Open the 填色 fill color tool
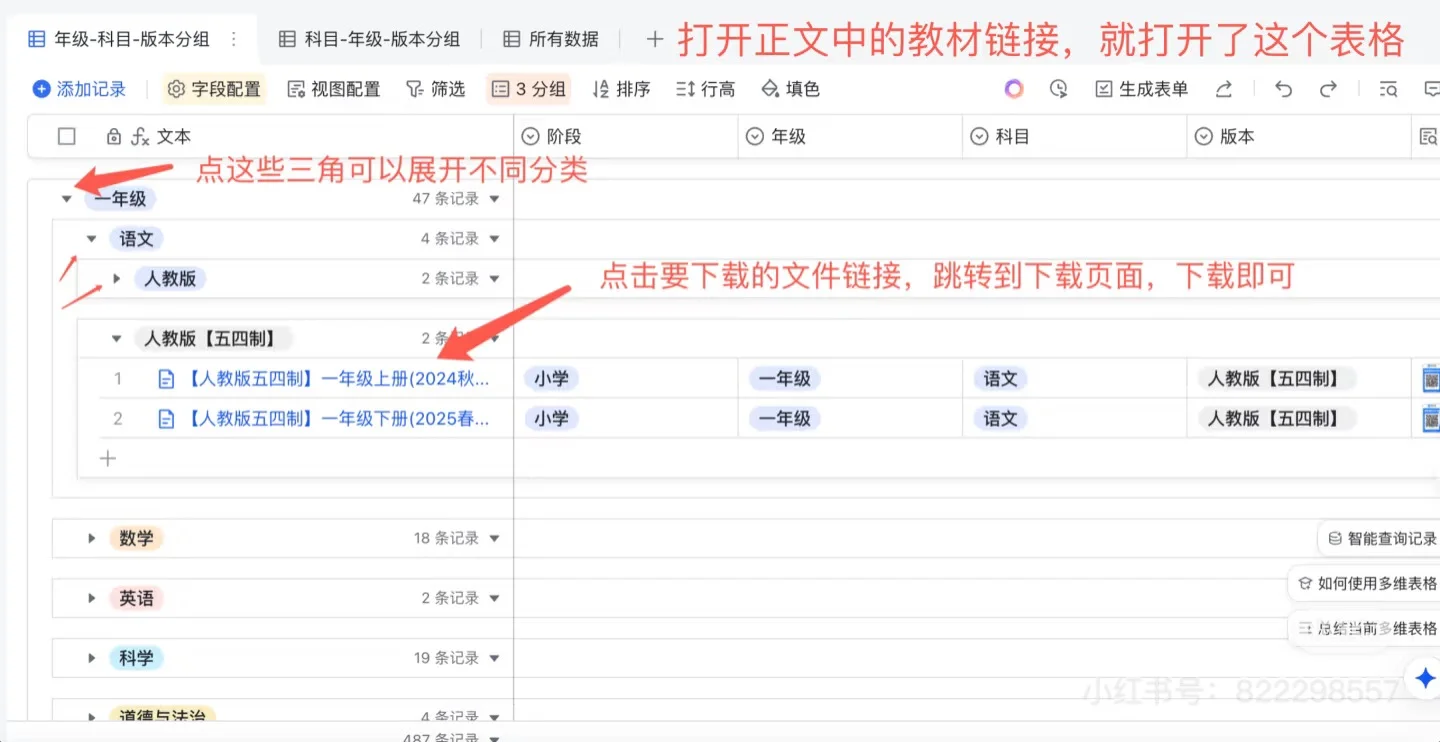The width and height of the screenshot is (1440, 742). coord(790,89)
